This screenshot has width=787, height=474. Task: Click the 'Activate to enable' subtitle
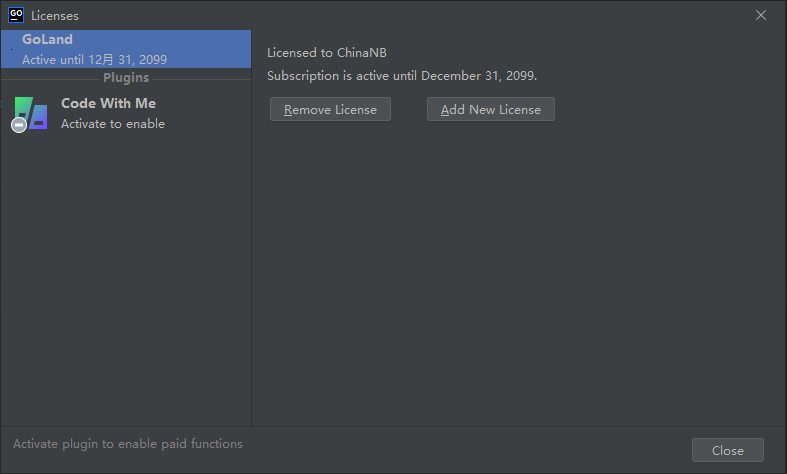113,124
